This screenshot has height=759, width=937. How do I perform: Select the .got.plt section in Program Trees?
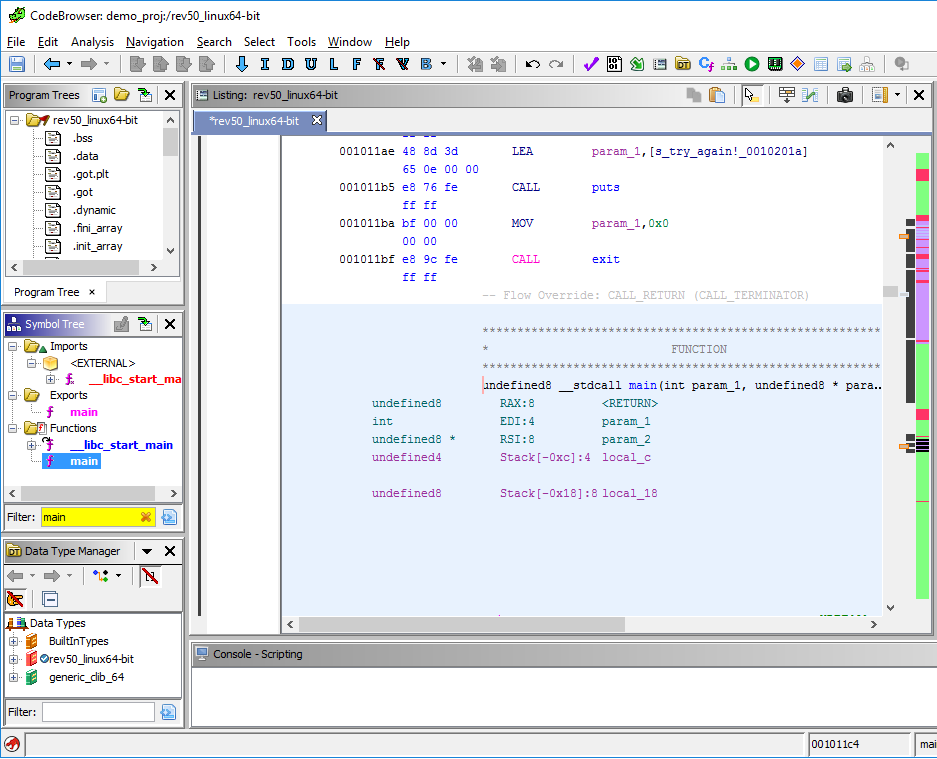tap(89, 174)
